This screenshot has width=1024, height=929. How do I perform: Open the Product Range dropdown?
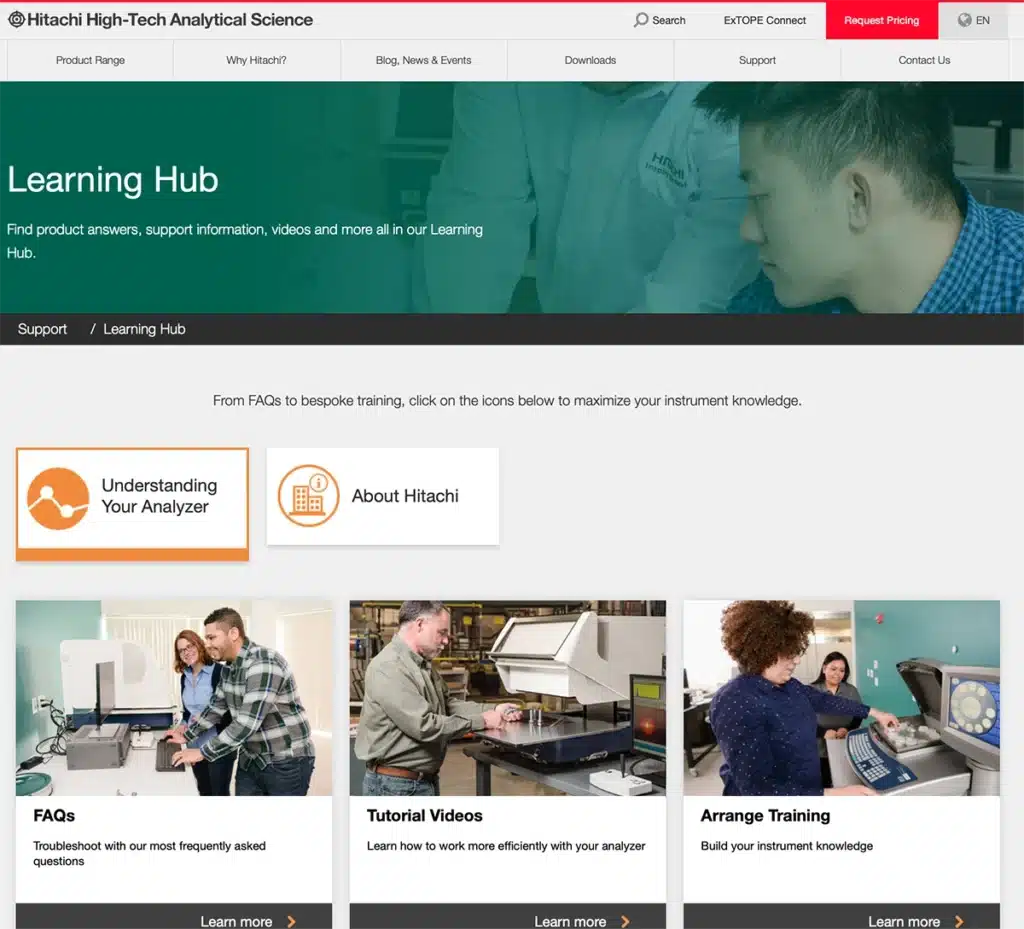90,60
